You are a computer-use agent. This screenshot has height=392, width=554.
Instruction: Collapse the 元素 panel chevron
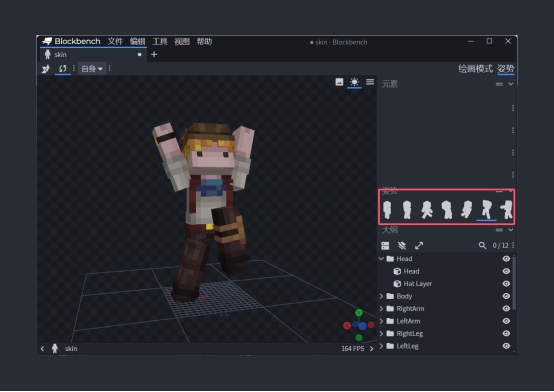click(511, 84)
